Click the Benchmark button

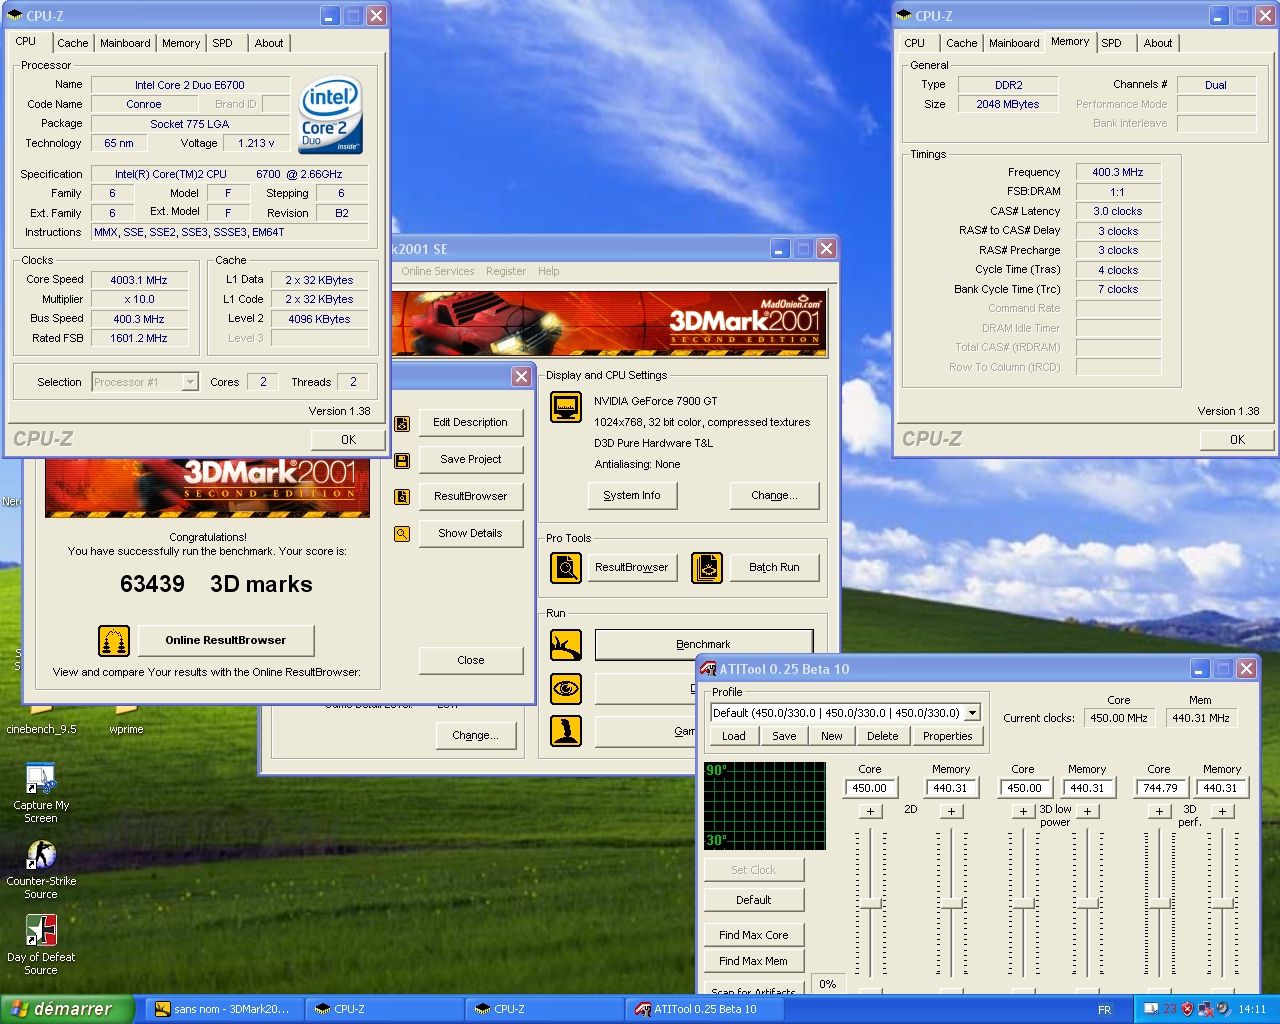pos(703,644)
